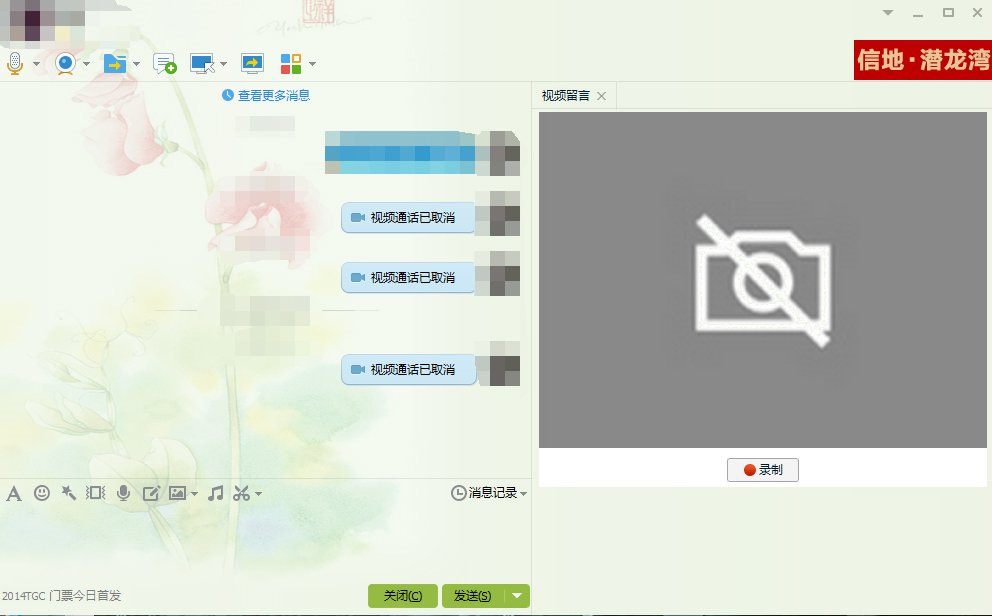Record a voice message with the mic icon
The height and width of the screenshot is (616, 992).
click(123, 493)
